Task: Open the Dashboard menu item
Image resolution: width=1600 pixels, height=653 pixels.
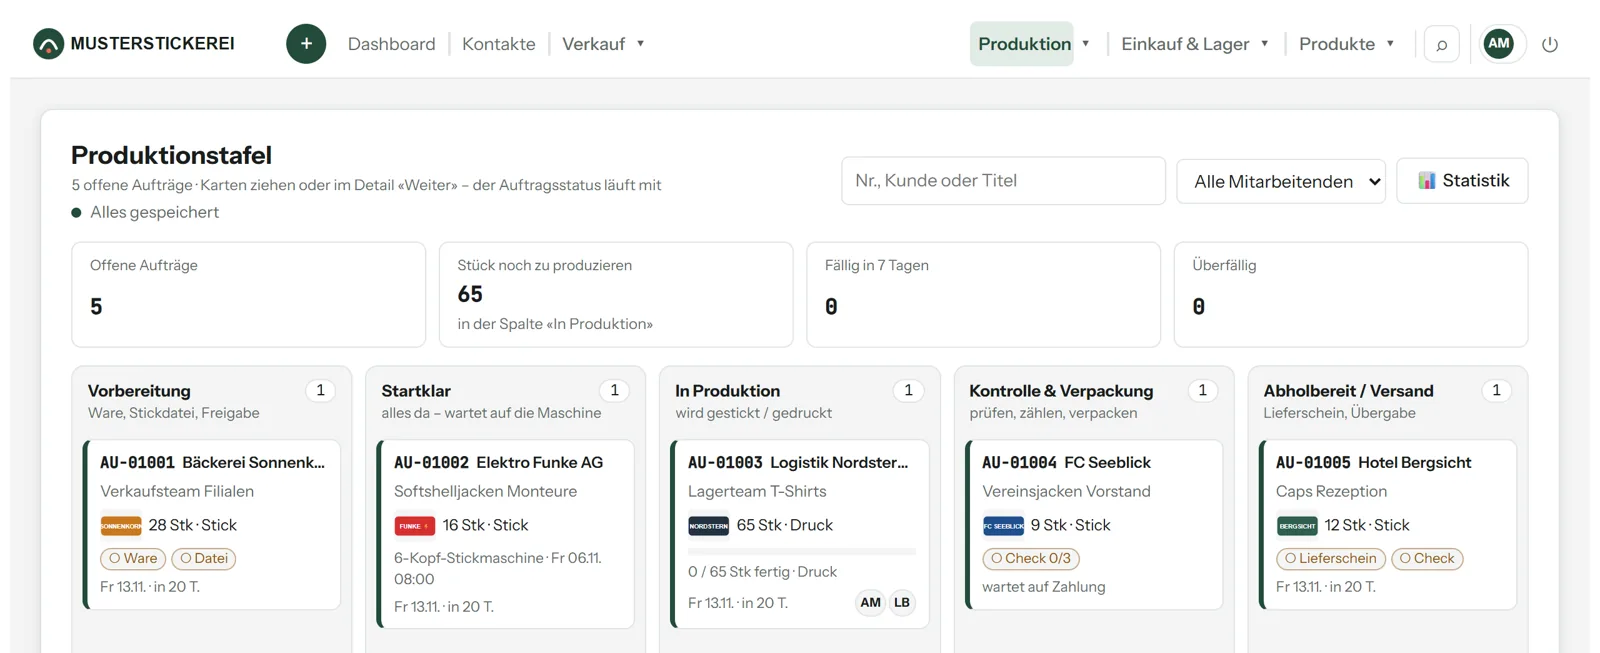Action: (x=392, y=44)
